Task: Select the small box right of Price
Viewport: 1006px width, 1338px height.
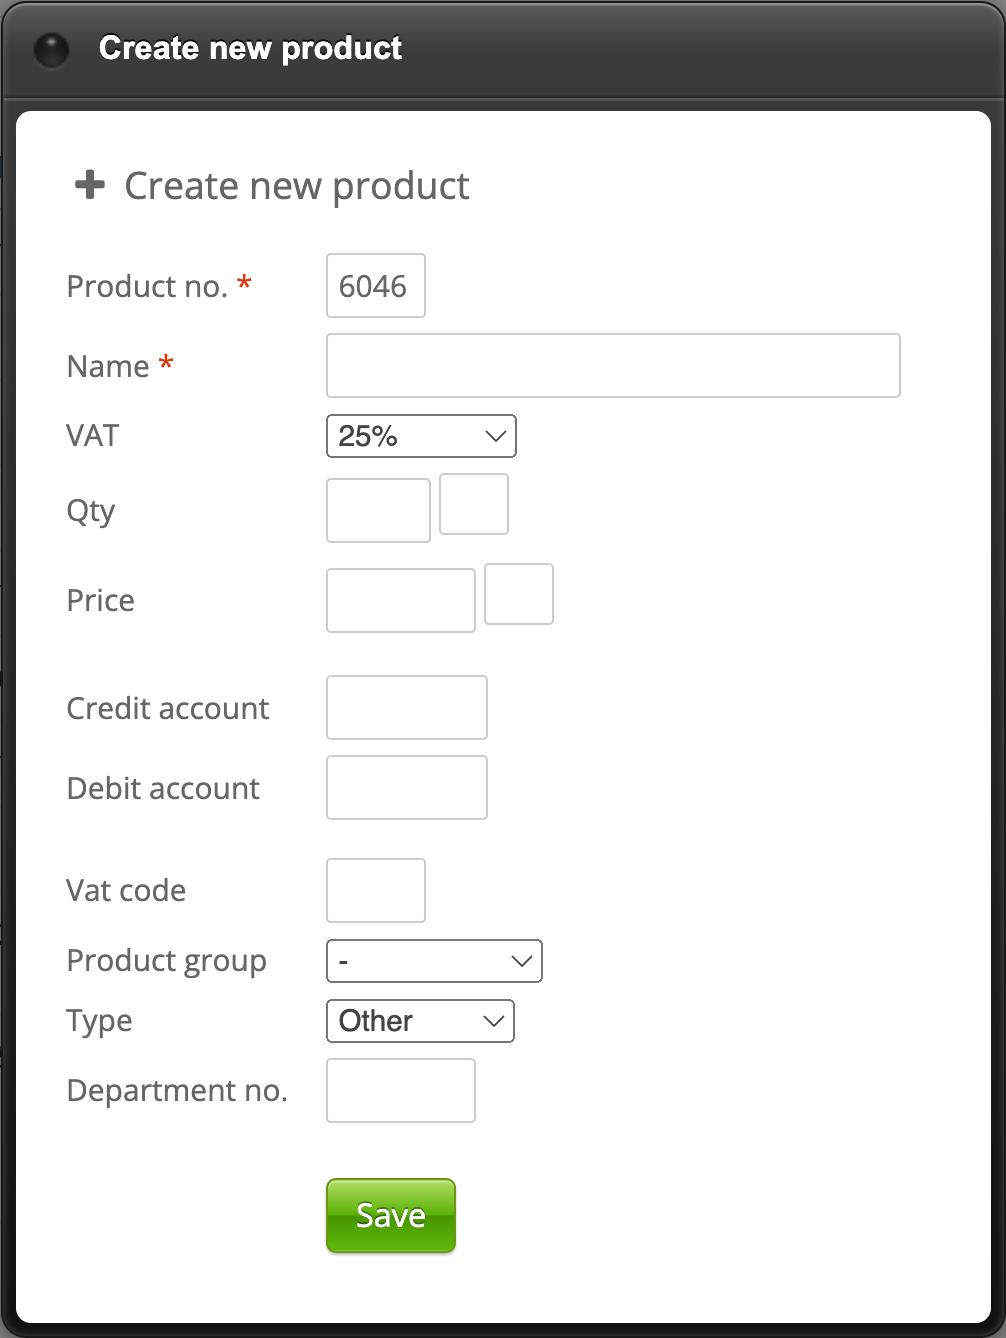Action: click(x=519, y=595)
